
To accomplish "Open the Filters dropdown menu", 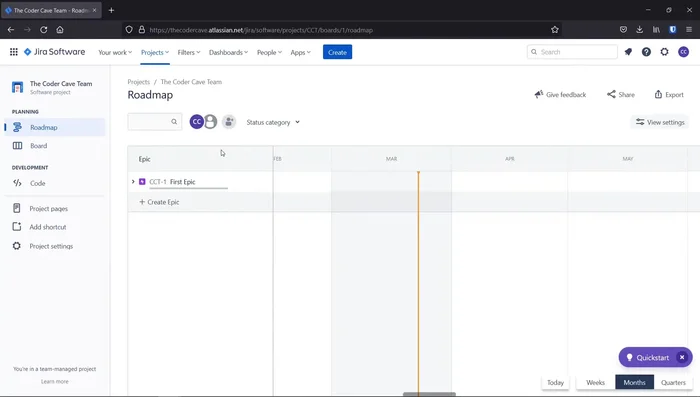I will pyautogui.click(x=189, y=52).
